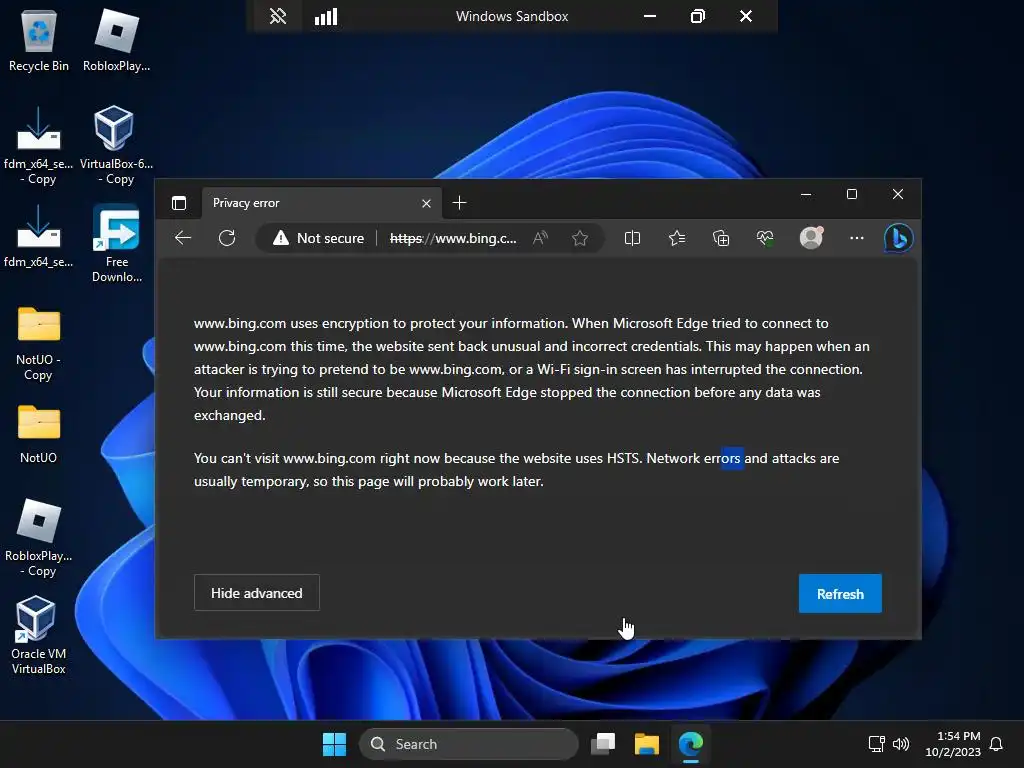
Task: Reload page with Edge refresh icon
Action: click(227, 238)
